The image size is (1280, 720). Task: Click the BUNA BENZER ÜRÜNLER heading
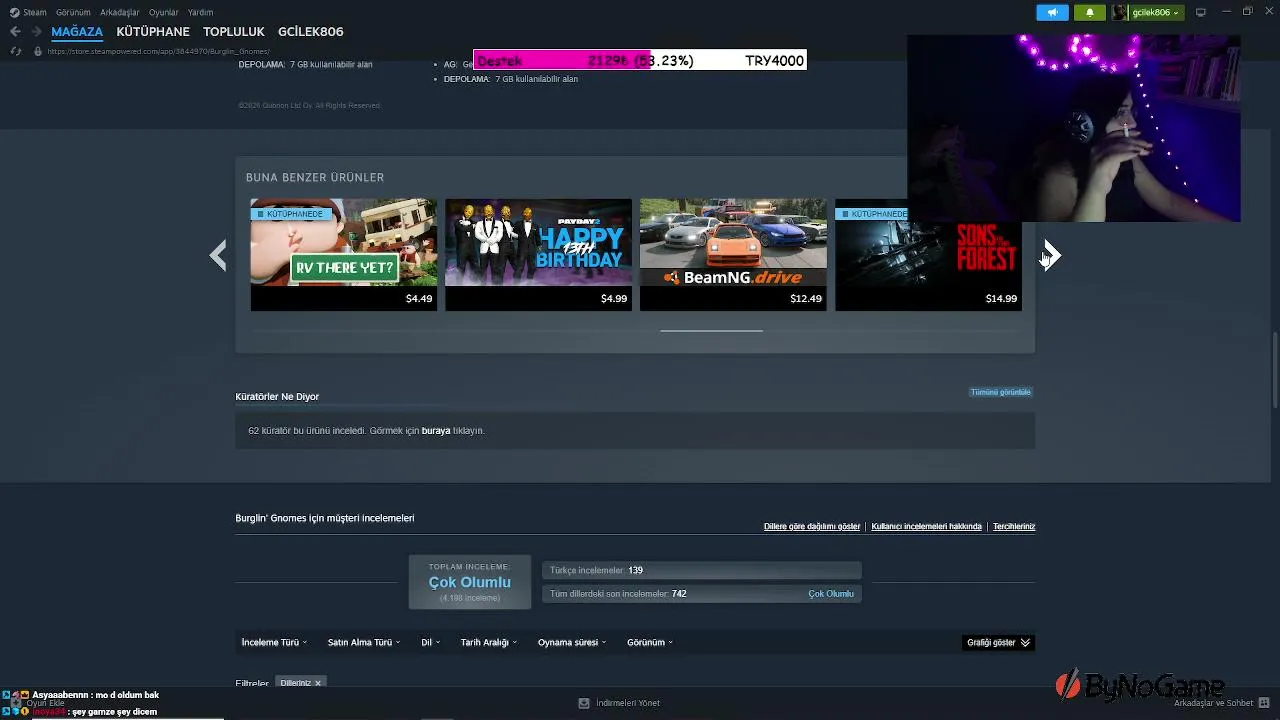click(x=315, y=178)
